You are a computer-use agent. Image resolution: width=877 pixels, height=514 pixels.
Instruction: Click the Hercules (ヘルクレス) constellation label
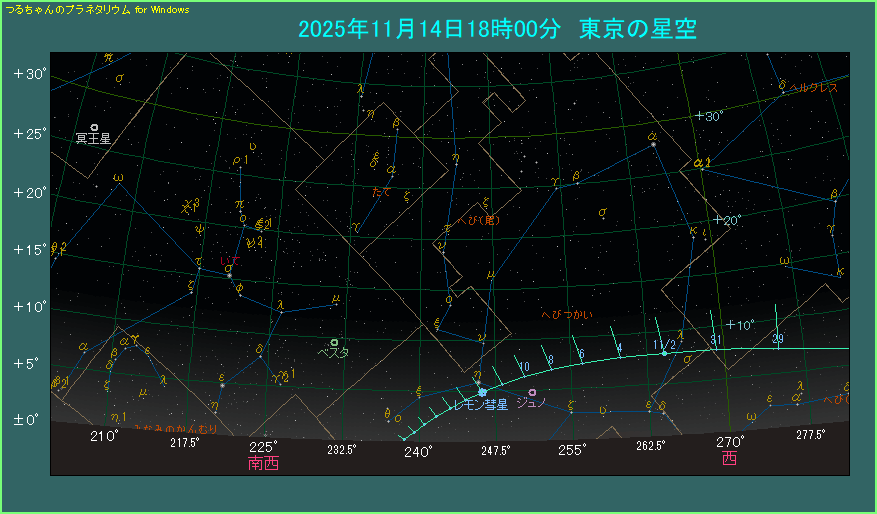point(812,88)
